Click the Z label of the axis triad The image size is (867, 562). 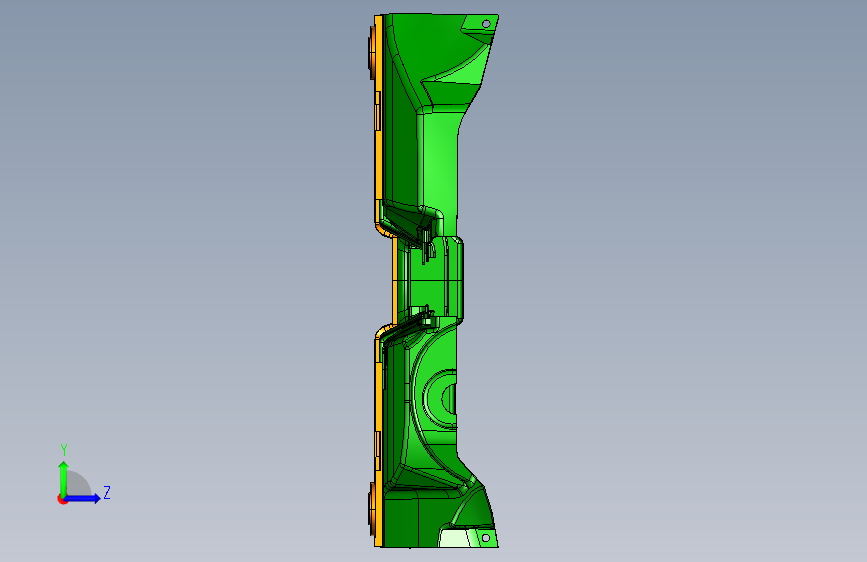click(107, 492)
